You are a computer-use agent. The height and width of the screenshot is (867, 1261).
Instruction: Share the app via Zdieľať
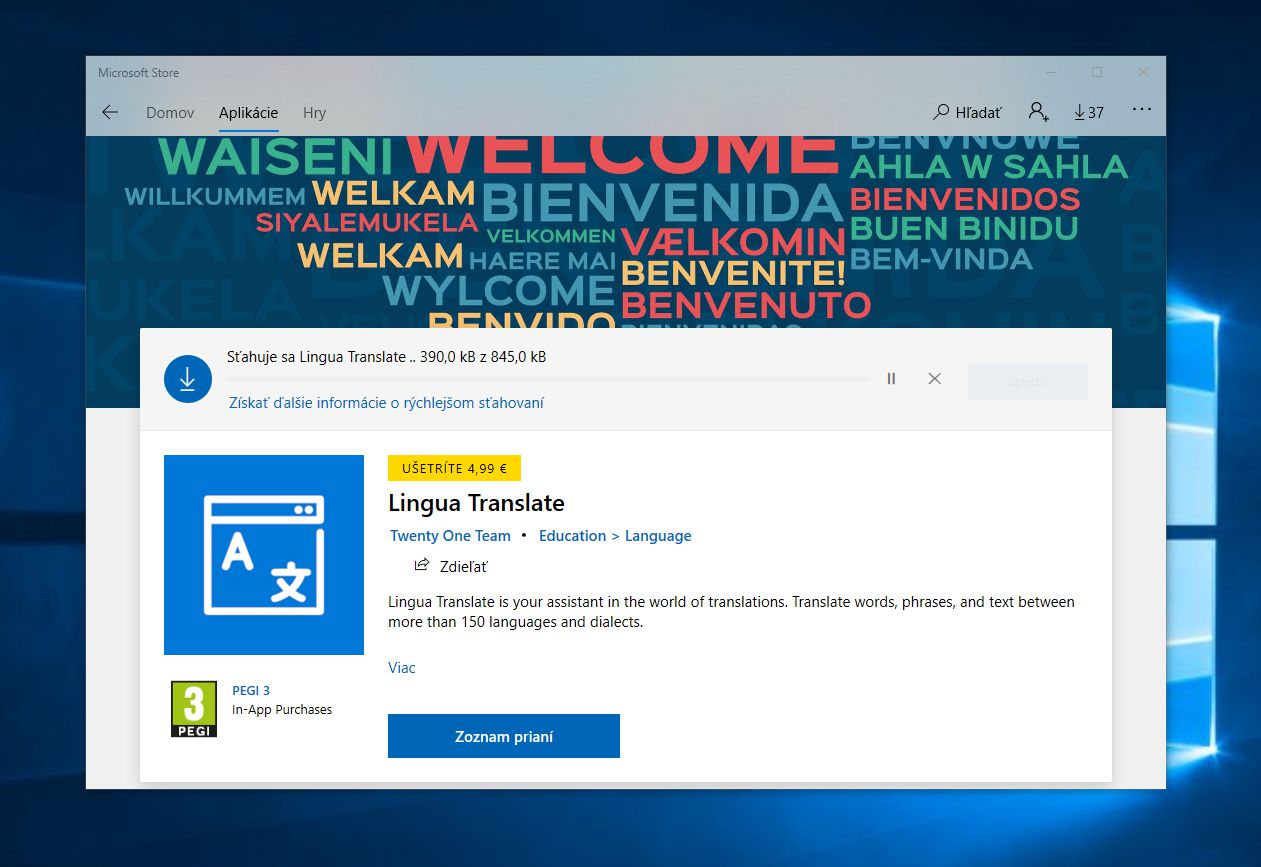click(x=451, y=566)
